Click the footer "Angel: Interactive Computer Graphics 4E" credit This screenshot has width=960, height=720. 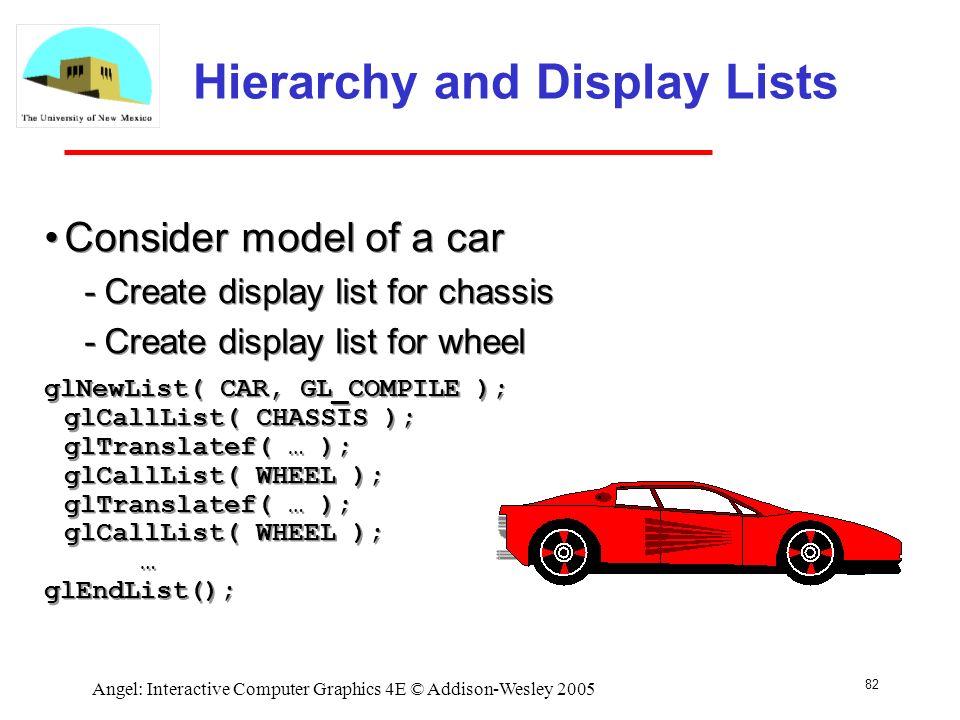click(343, 689)
